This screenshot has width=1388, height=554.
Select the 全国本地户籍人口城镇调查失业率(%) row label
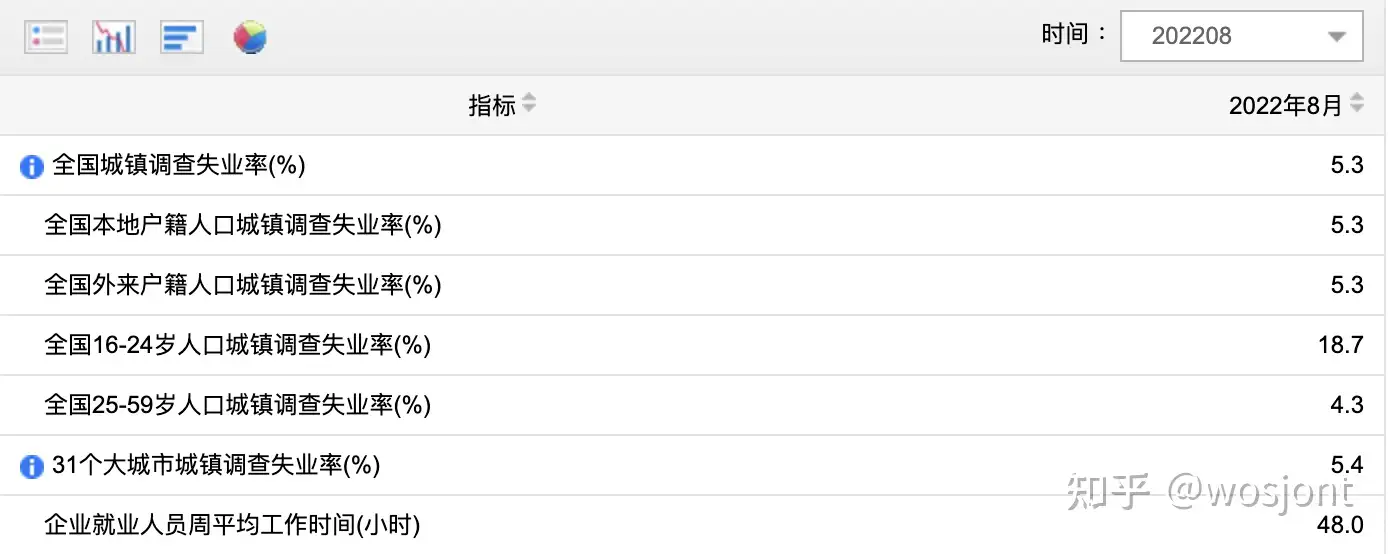pos(243,226)
